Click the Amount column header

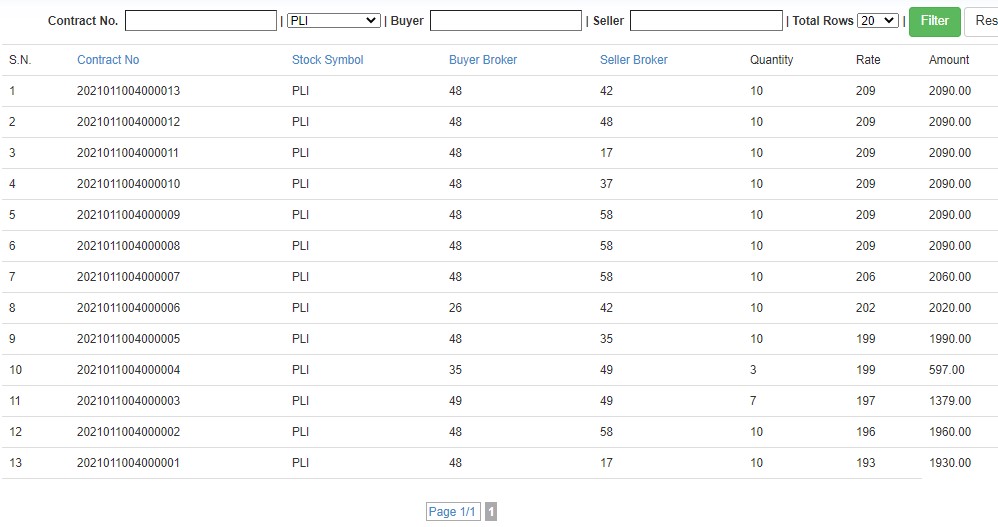(x=948, y=60)
